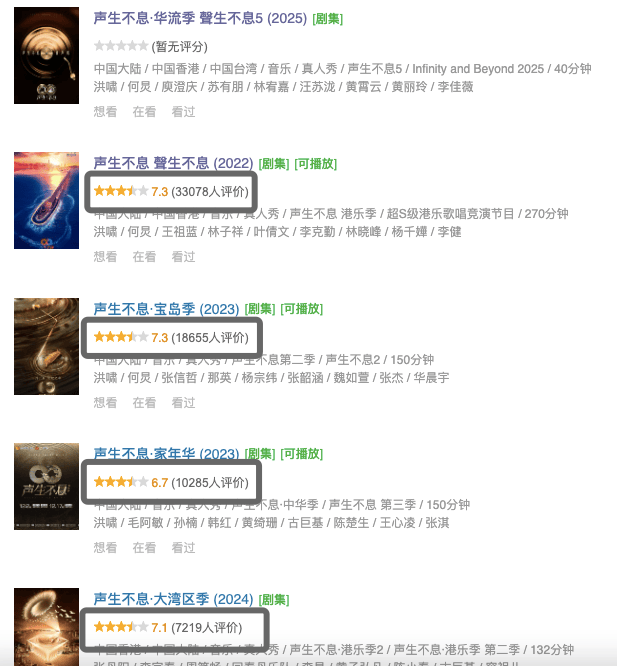This screenshot has width=617, height=666.
Task: Mark 家年华 as 想看
Action: [x=105, y=547]
